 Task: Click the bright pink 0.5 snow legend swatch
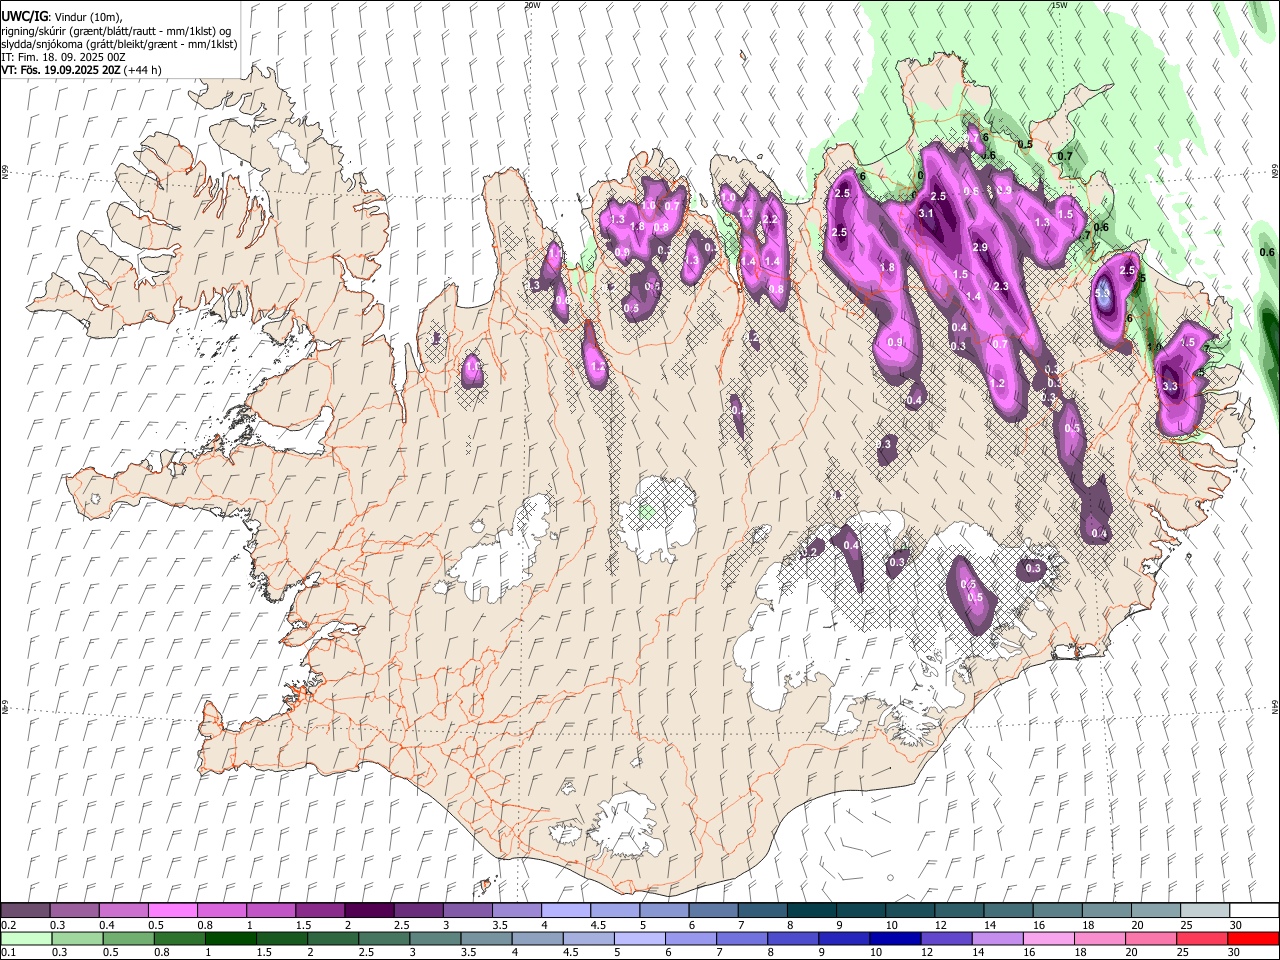173,910
